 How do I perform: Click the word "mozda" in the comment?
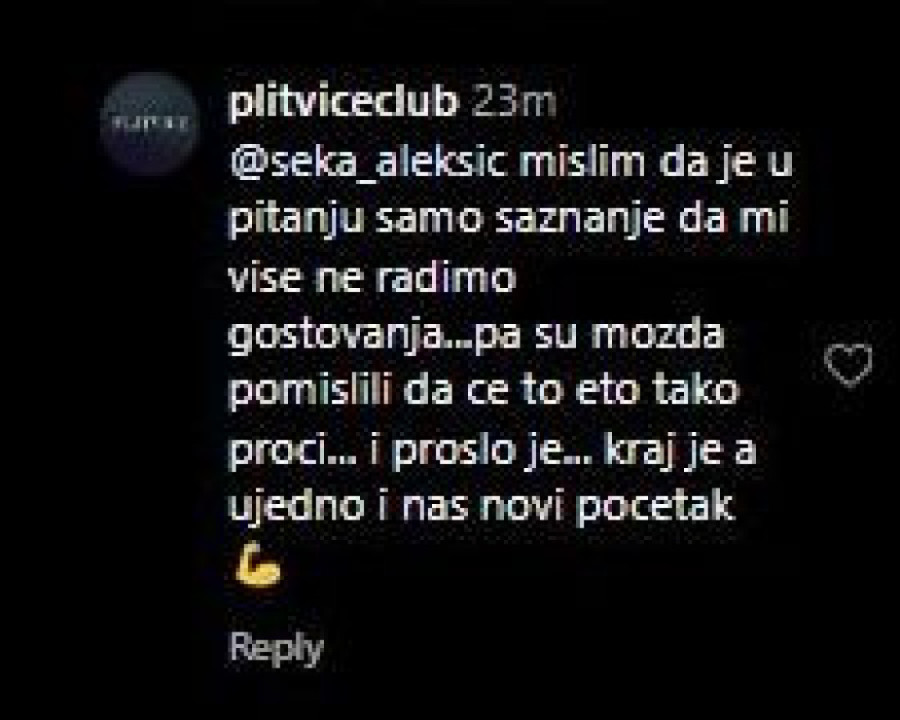pyautogui.click(x=657, y=334)
